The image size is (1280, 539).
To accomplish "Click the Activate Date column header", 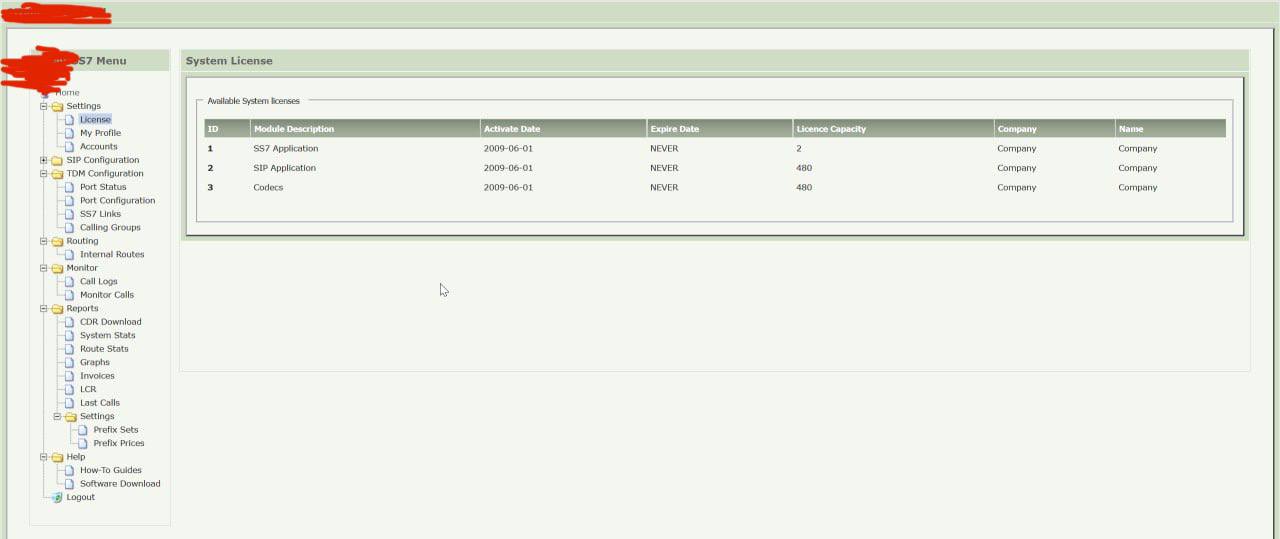I will point(563,129).
